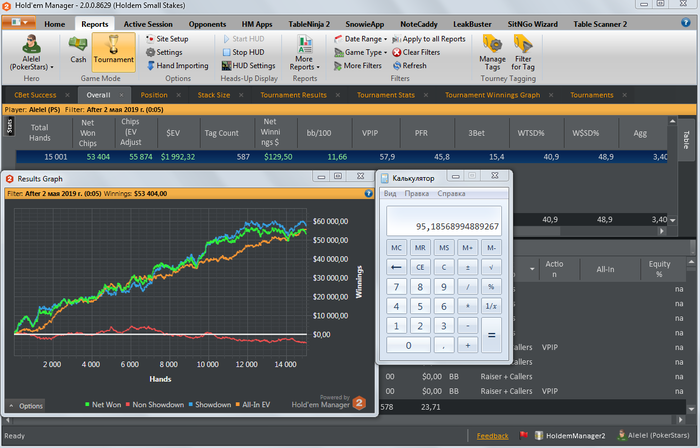Open the vertical Table side tab

(x=686, y=140)
